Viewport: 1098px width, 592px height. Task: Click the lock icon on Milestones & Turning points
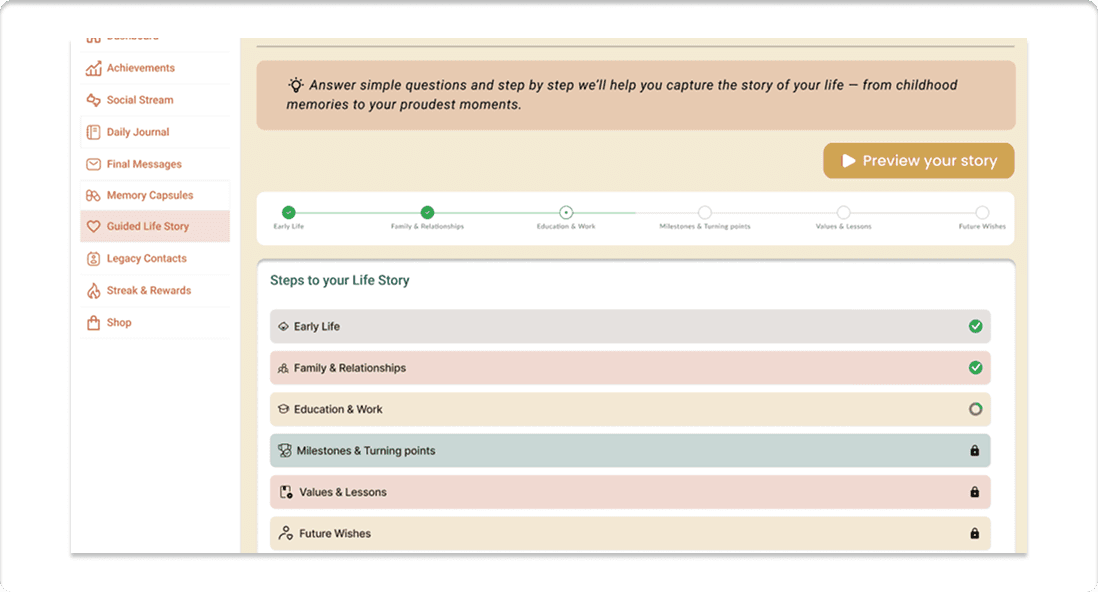click(x=975, y=450)
